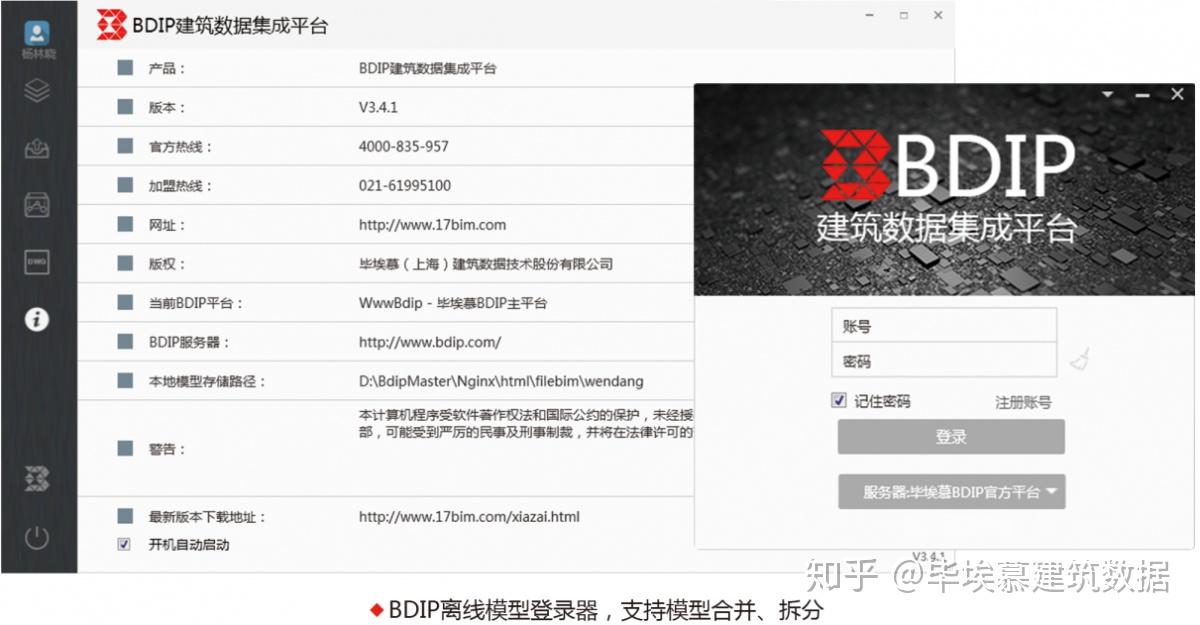1200x625 pixels.
Task: Click the BDIP服务器： row label
Action: pos(189,342)
